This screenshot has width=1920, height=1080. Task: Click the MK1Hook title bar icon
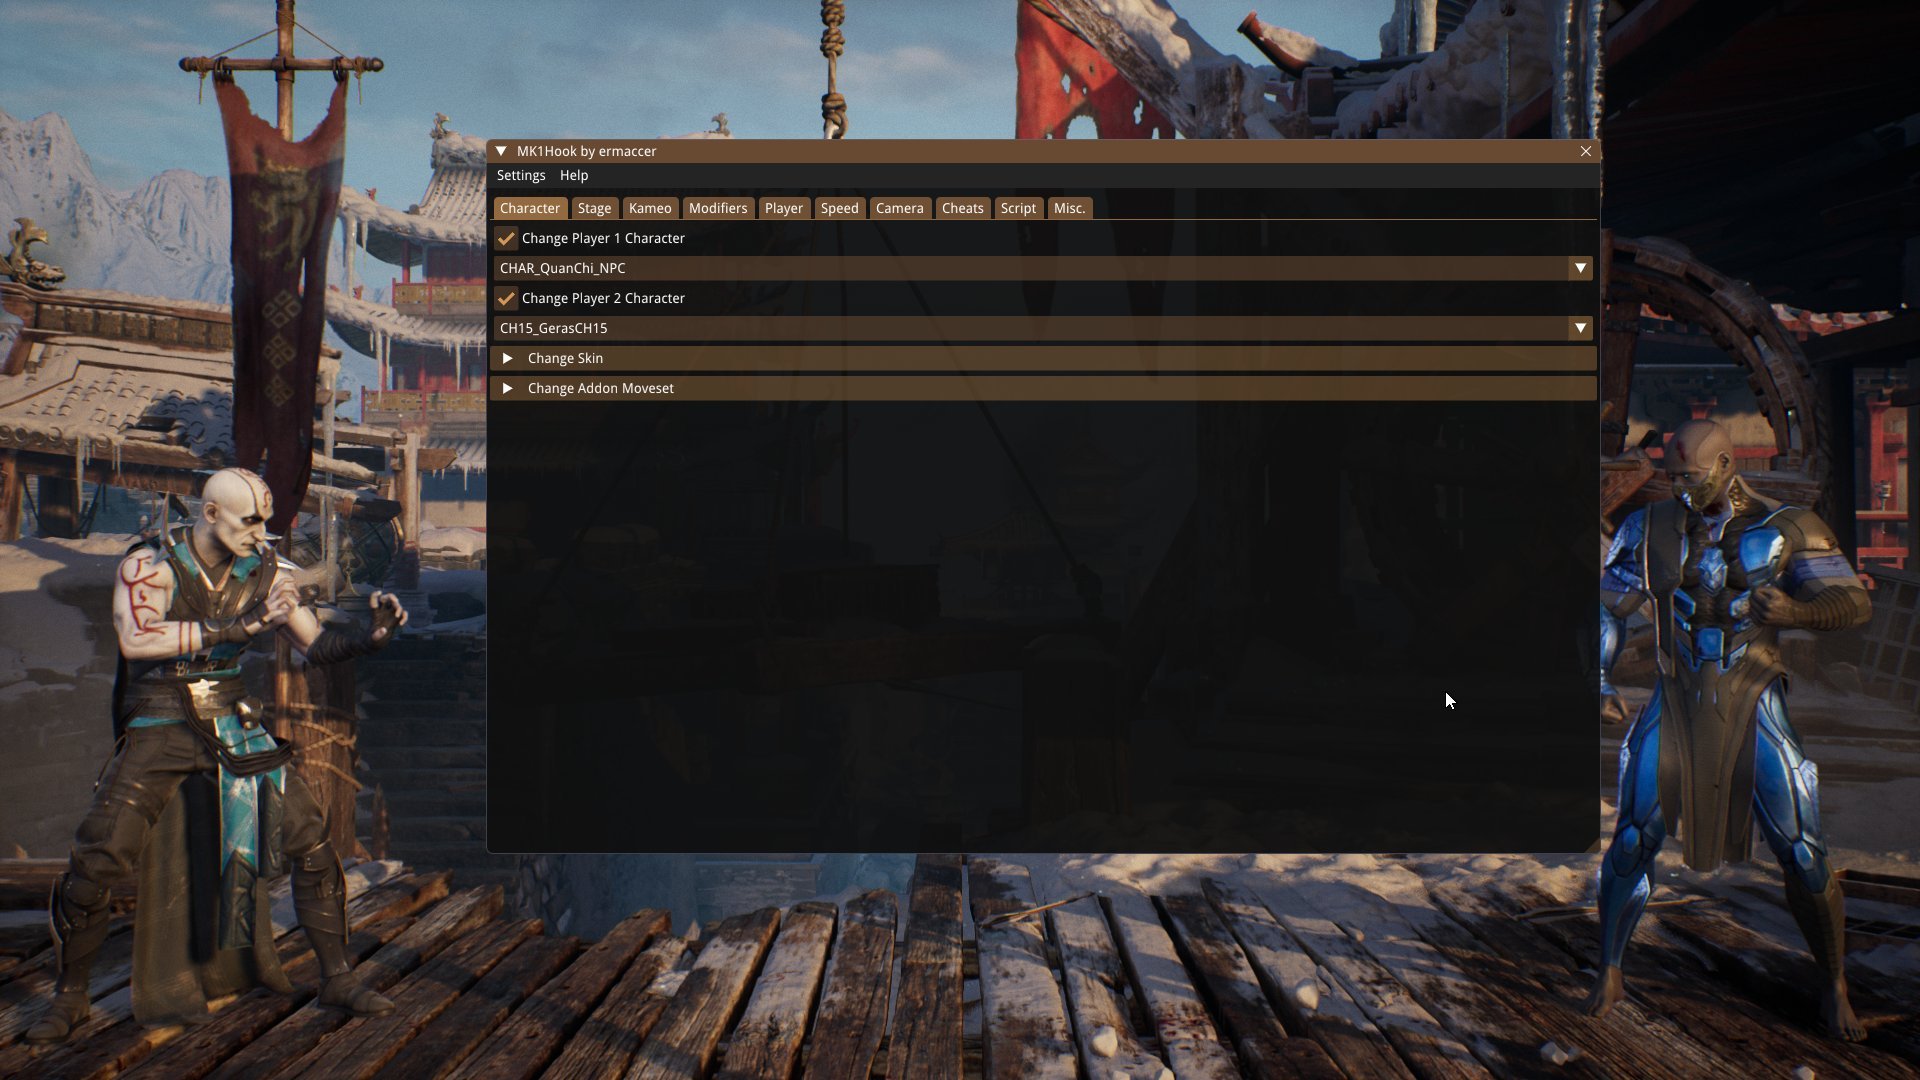pyautogui.click(x=500, y=150)
